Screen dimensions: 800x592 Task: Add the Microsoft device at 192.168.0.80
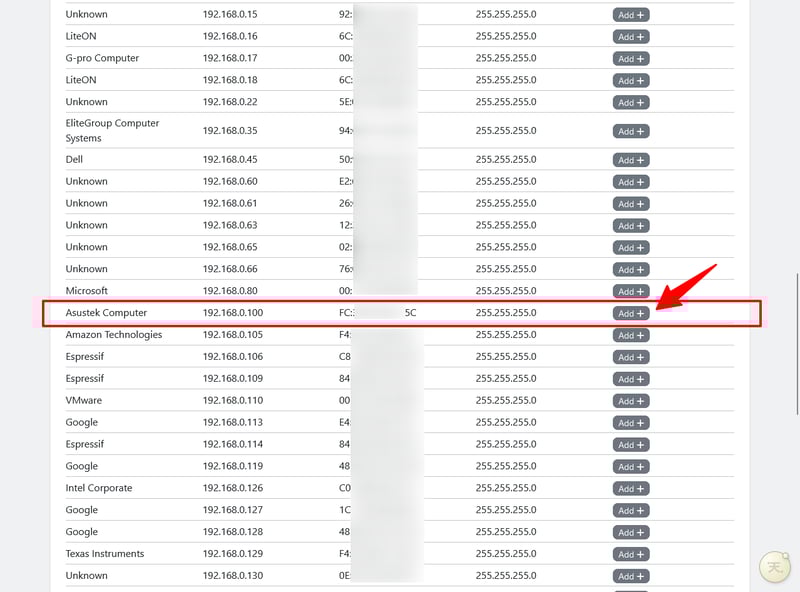pyautogui.click(x=631, y=291)
